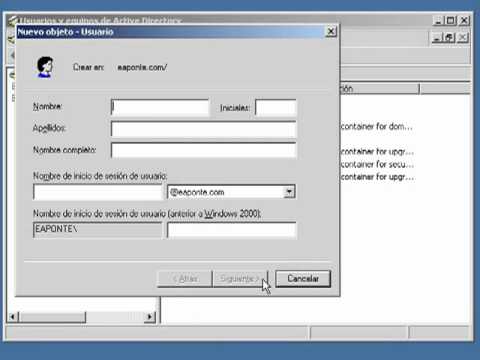Click the user avatar icon in the dialog

coord(45,67)
